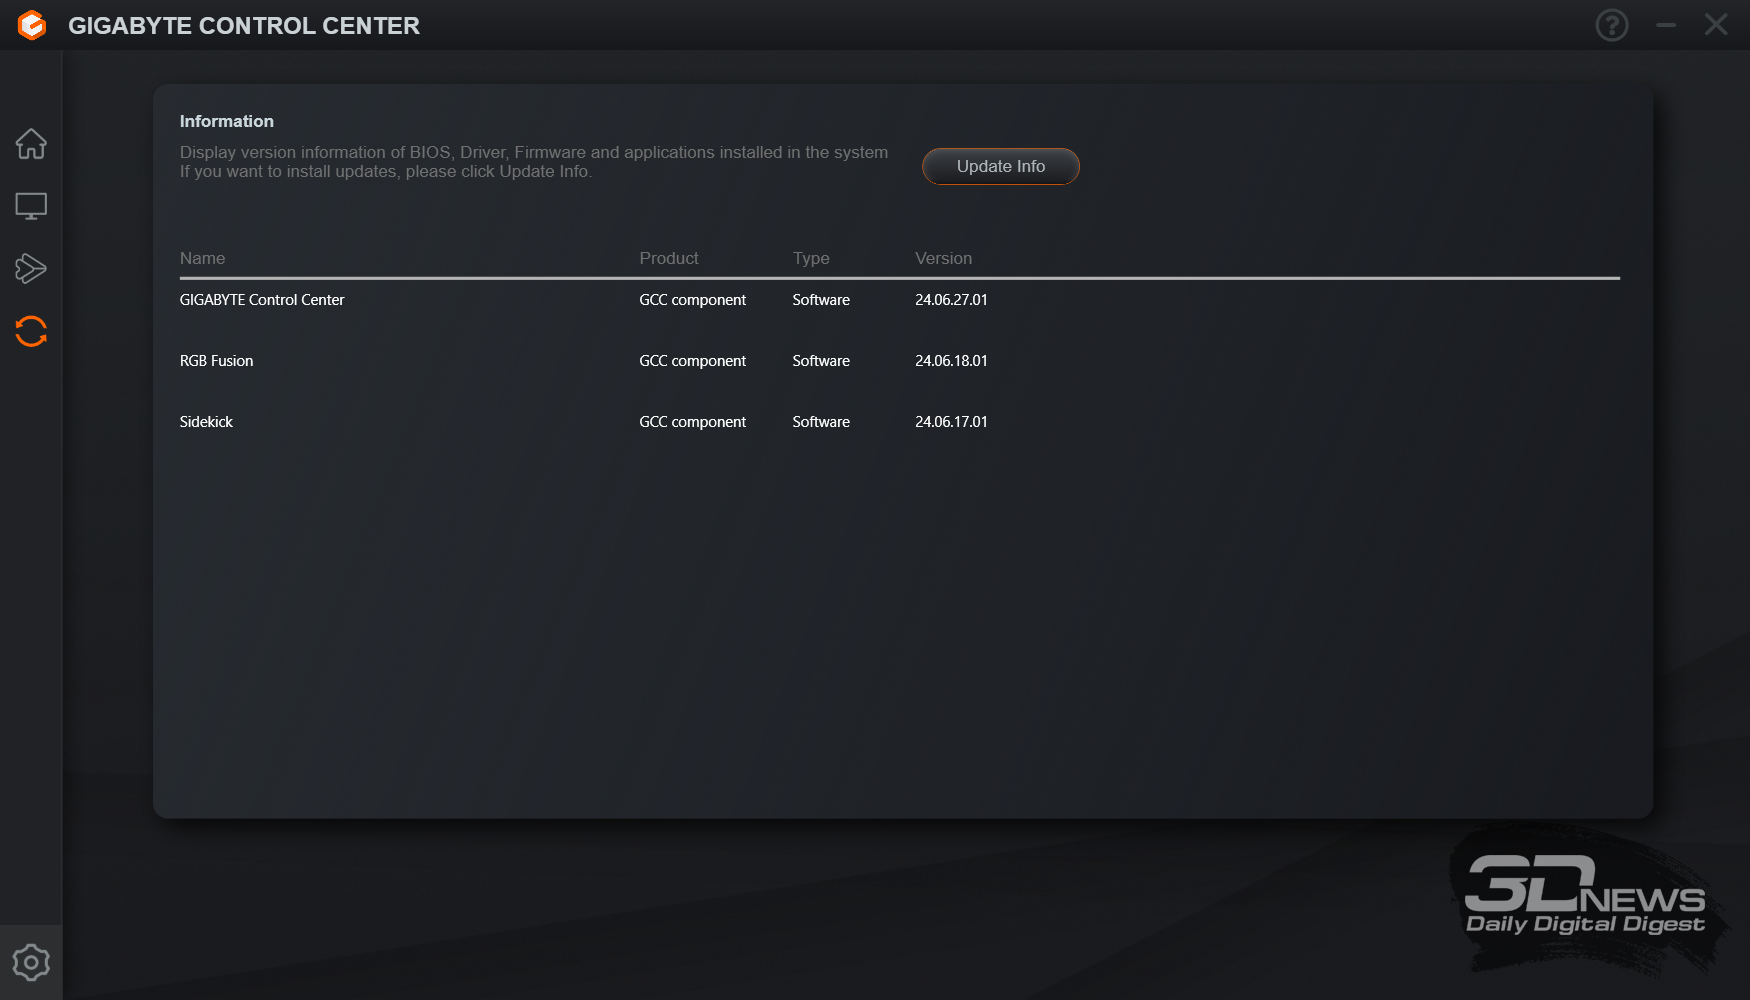
Task: Click the Information heading
Action: point(226,121)
